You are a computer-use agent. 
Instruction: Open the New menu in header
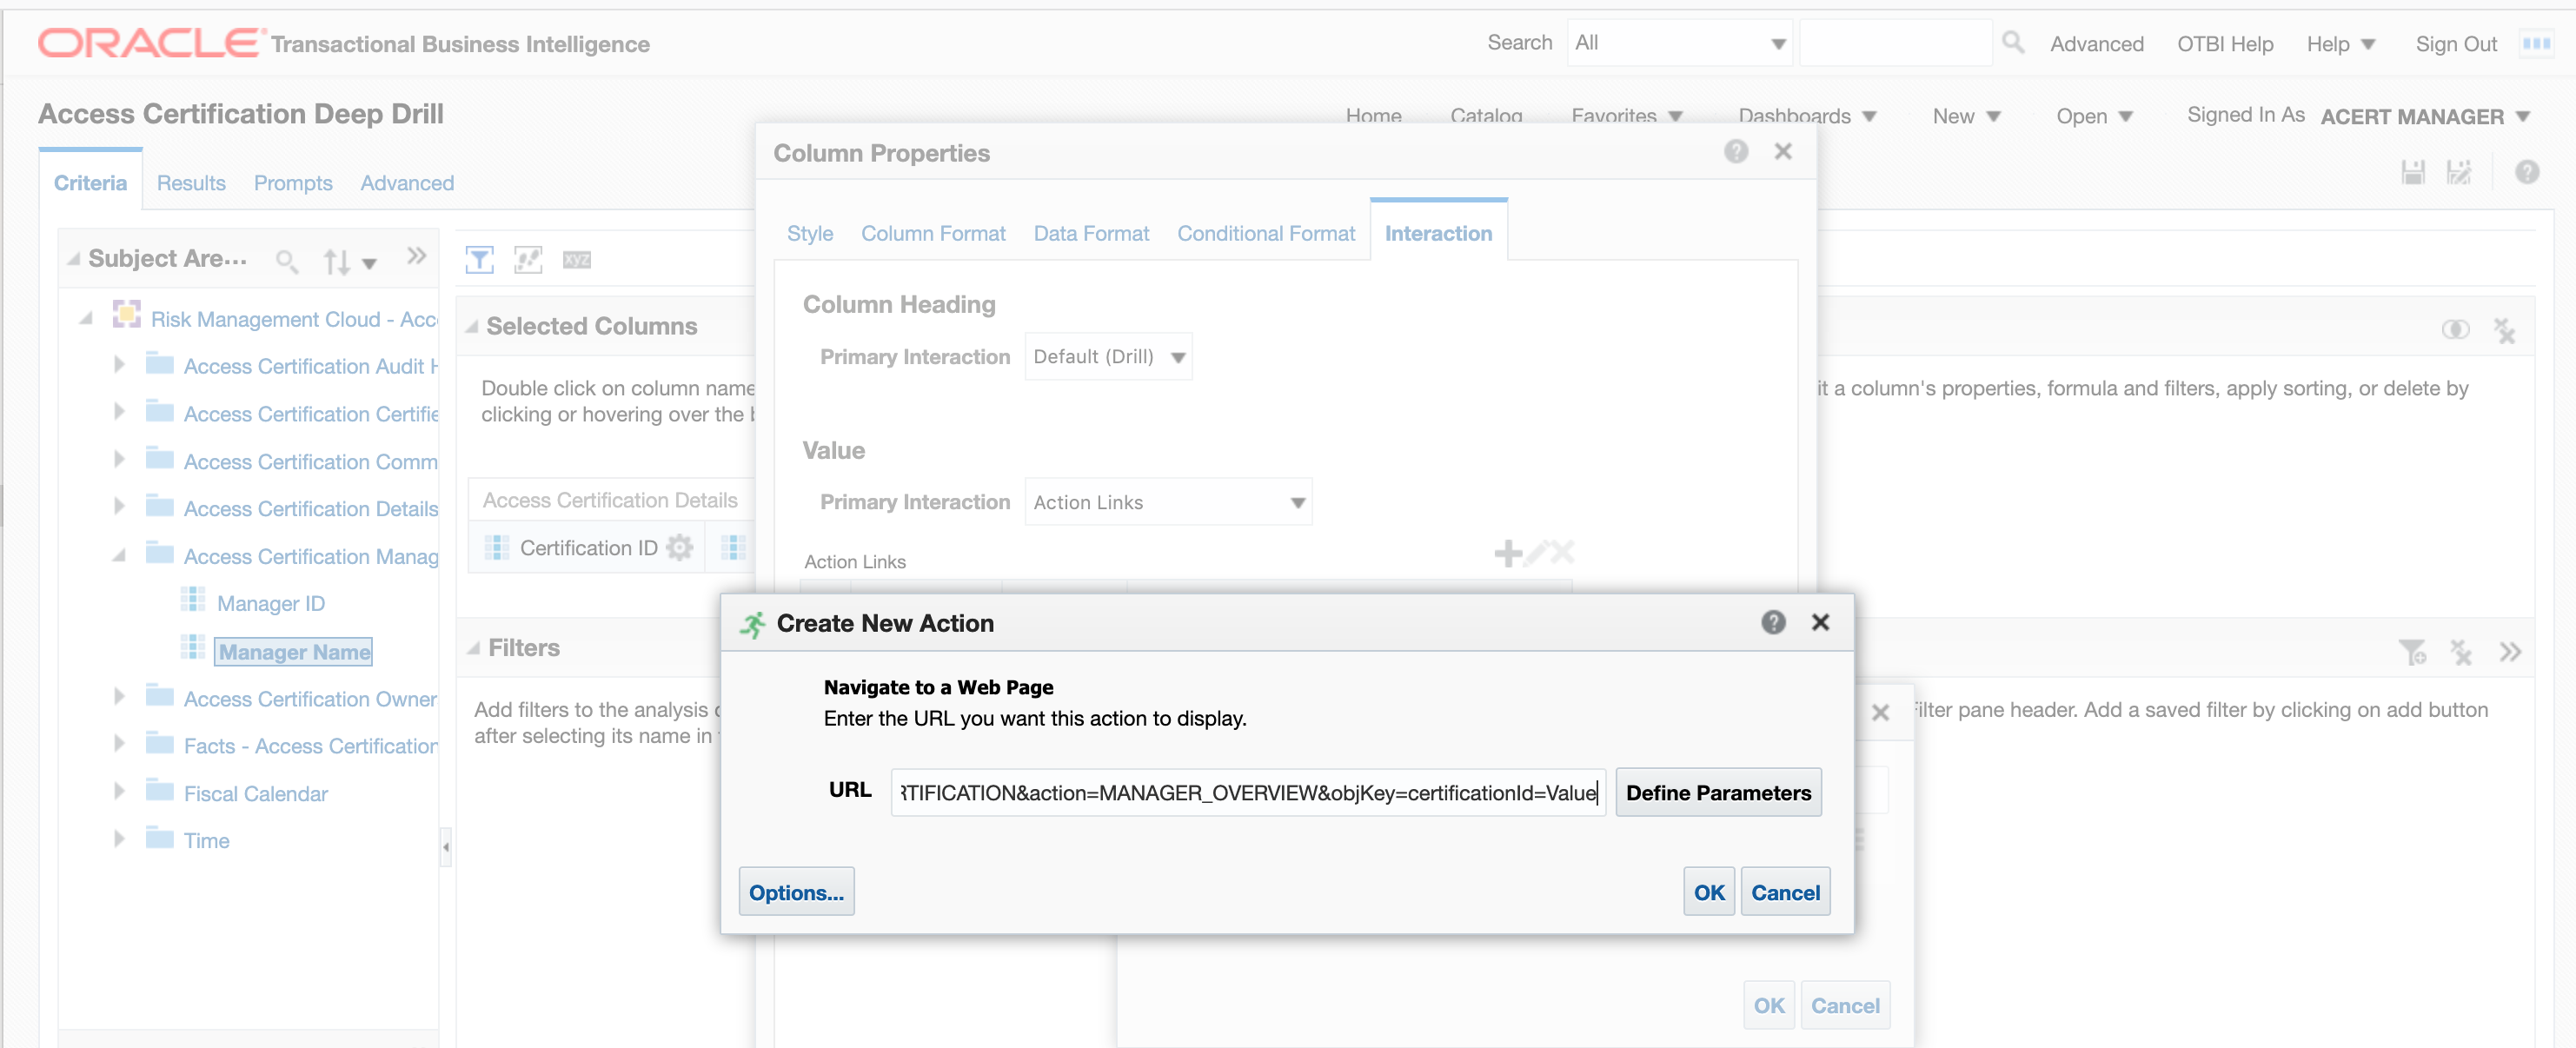[x=1966, y=116]
